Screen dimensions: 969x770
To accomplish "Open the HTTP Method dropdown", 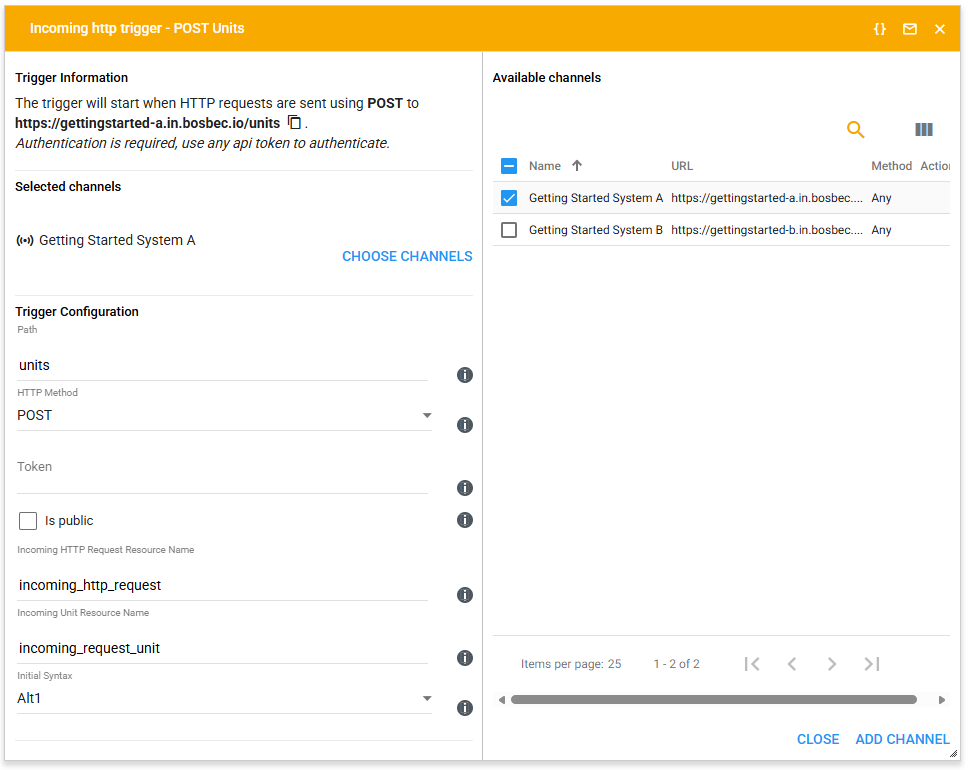I will pos(225,416).
